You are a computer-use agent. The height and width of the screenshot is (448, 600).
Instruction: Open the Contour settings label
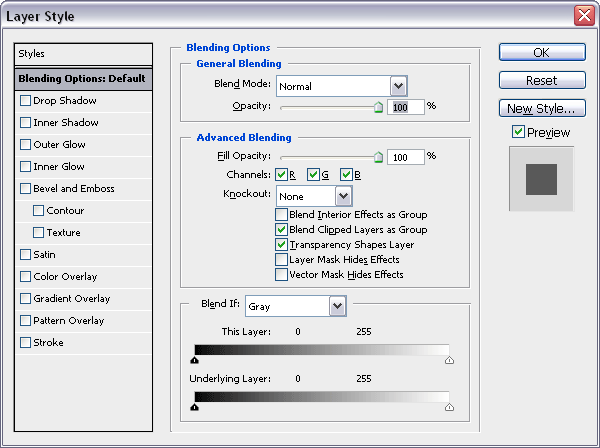65,210
